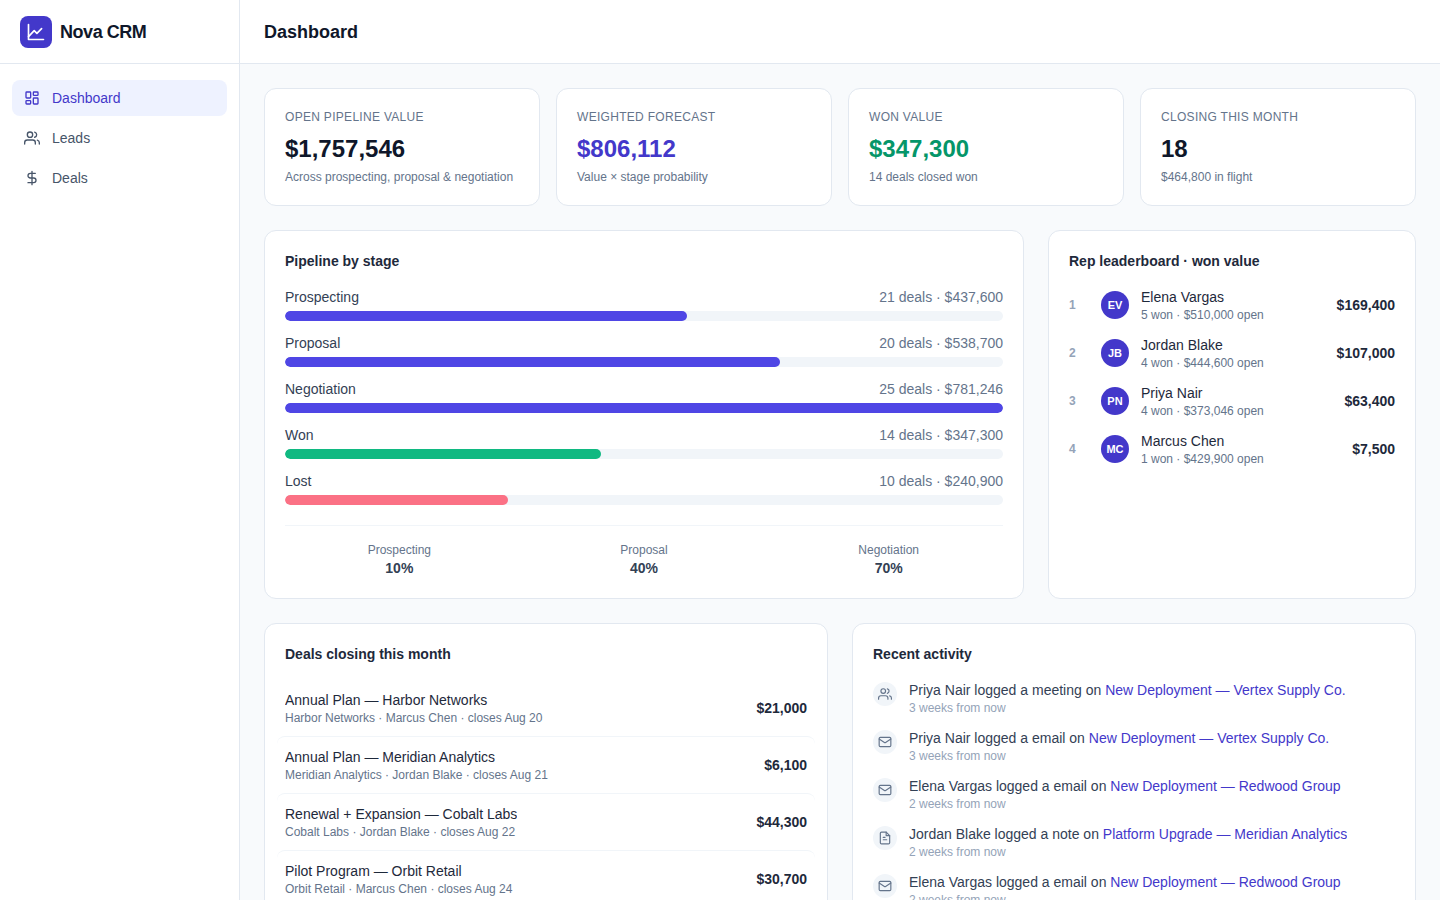Click the Nova CRM logo icon
The width and height of the screenshot is (1440, 900).
pos(36,32)
